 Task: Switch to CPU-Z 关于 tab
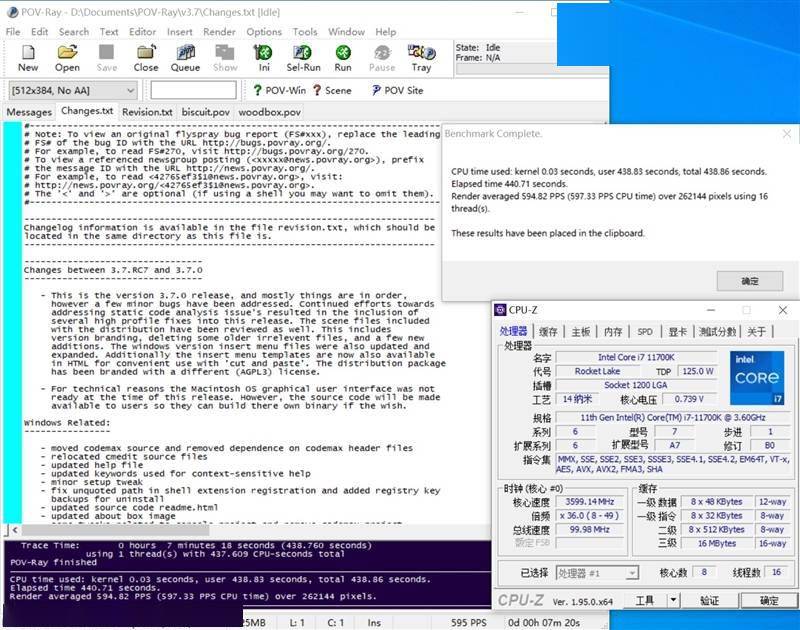756,332
